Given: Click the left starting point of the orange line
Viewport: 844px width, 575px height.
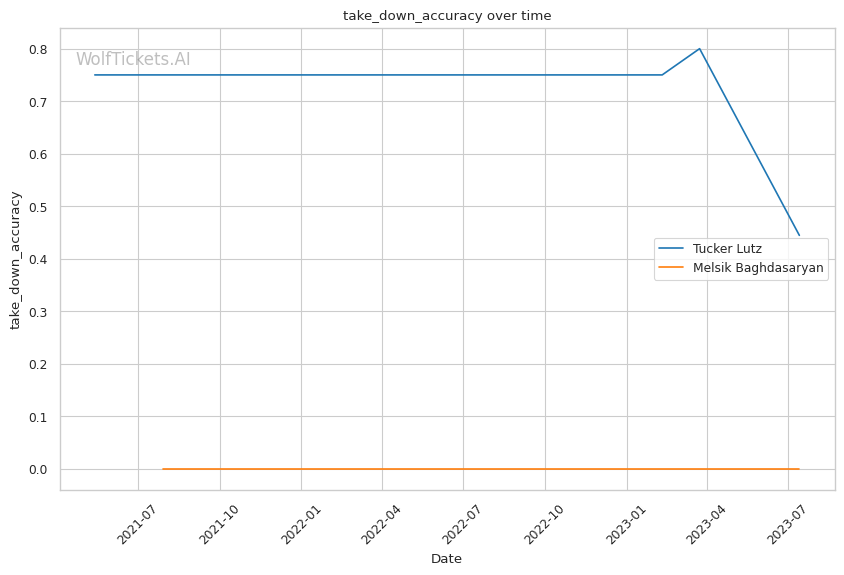Looking at the screenshot, I should 163,469.
